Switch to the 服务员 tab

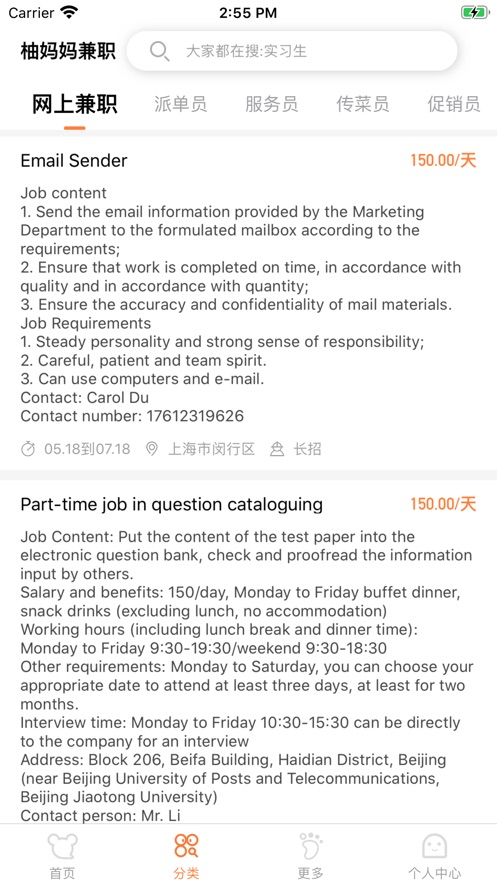[271, 104]
